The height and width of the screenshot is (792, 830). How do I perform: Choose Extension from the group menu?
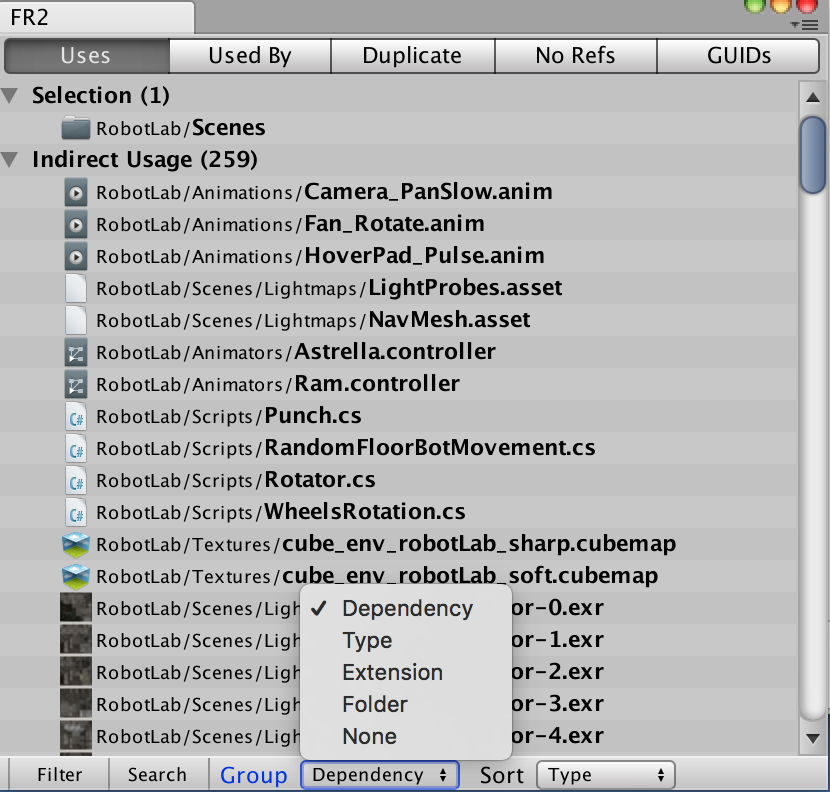coord(392,672)
